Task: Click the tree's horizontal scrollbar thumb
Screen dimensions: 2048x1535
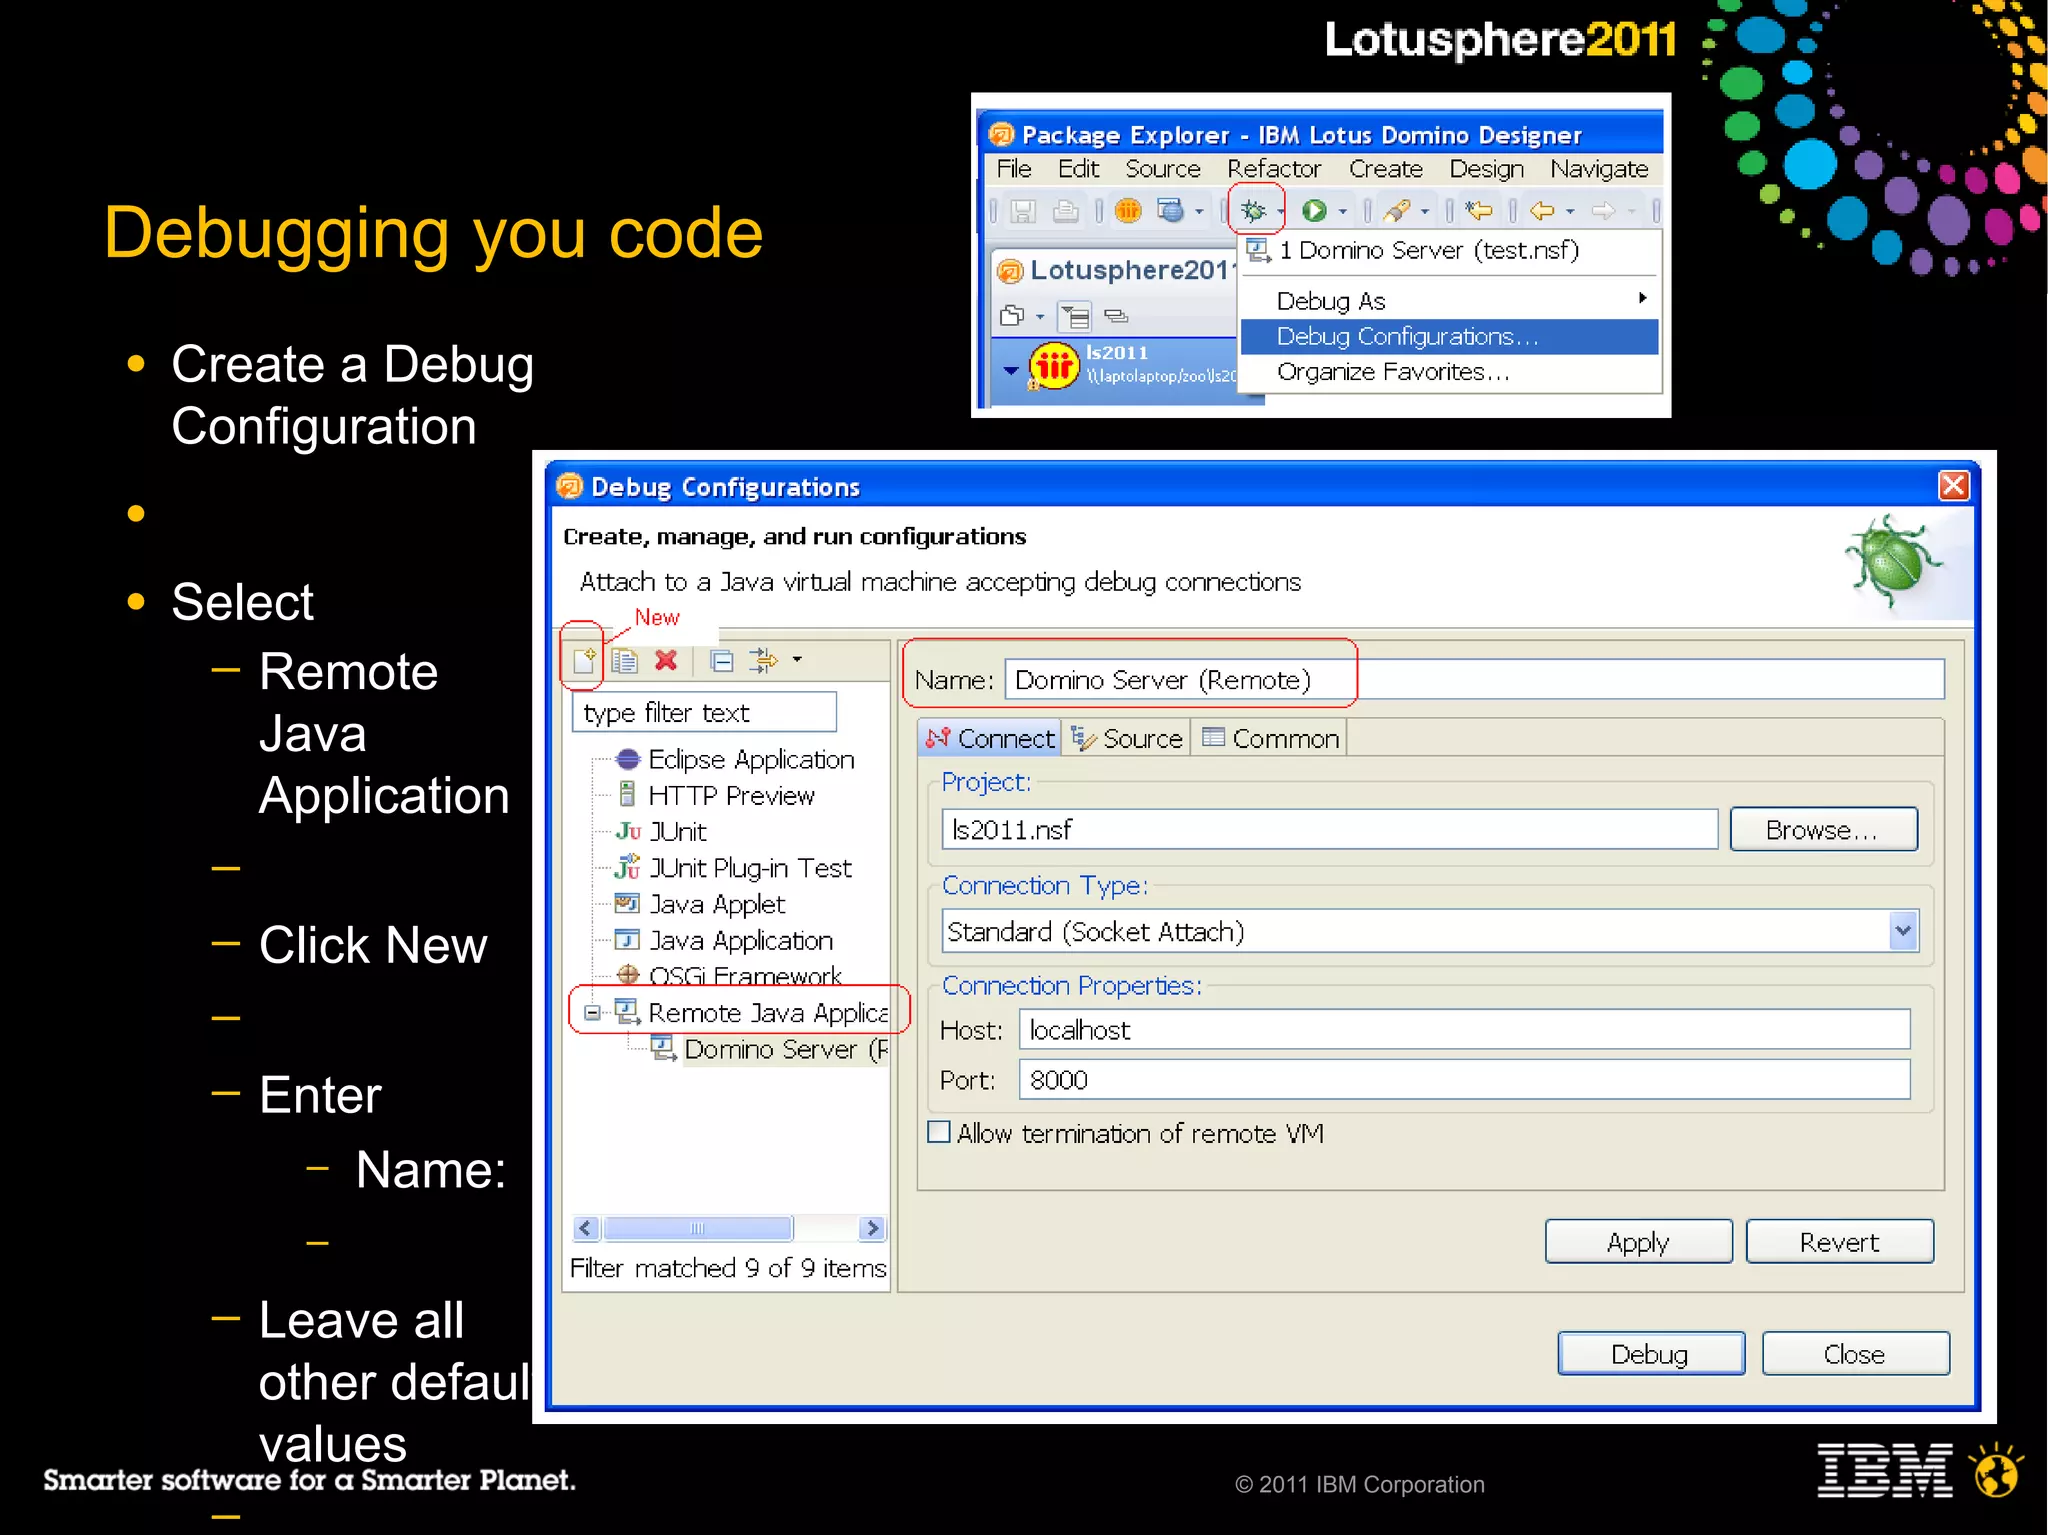Action: [698, 1227]
